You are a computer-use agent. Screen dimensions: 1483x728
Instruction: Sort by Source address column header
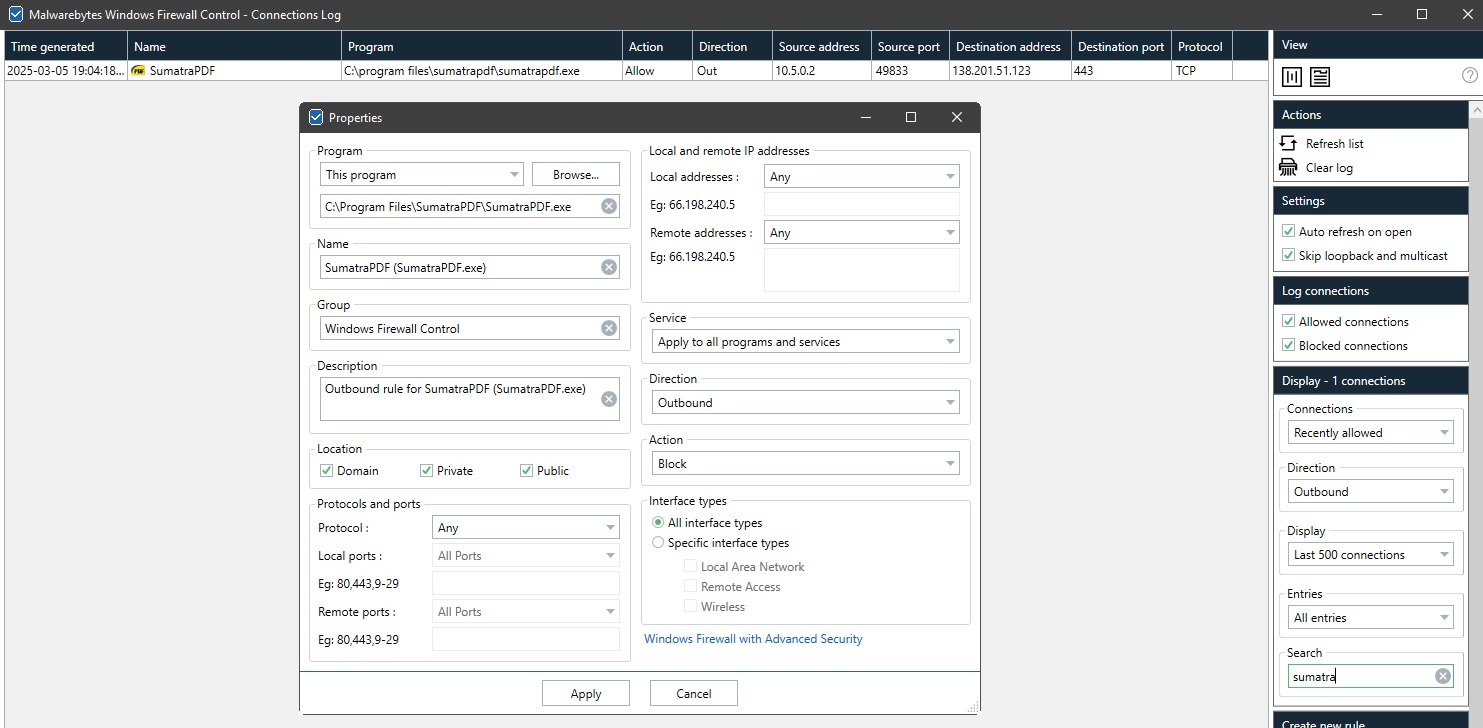click(821, 46)
